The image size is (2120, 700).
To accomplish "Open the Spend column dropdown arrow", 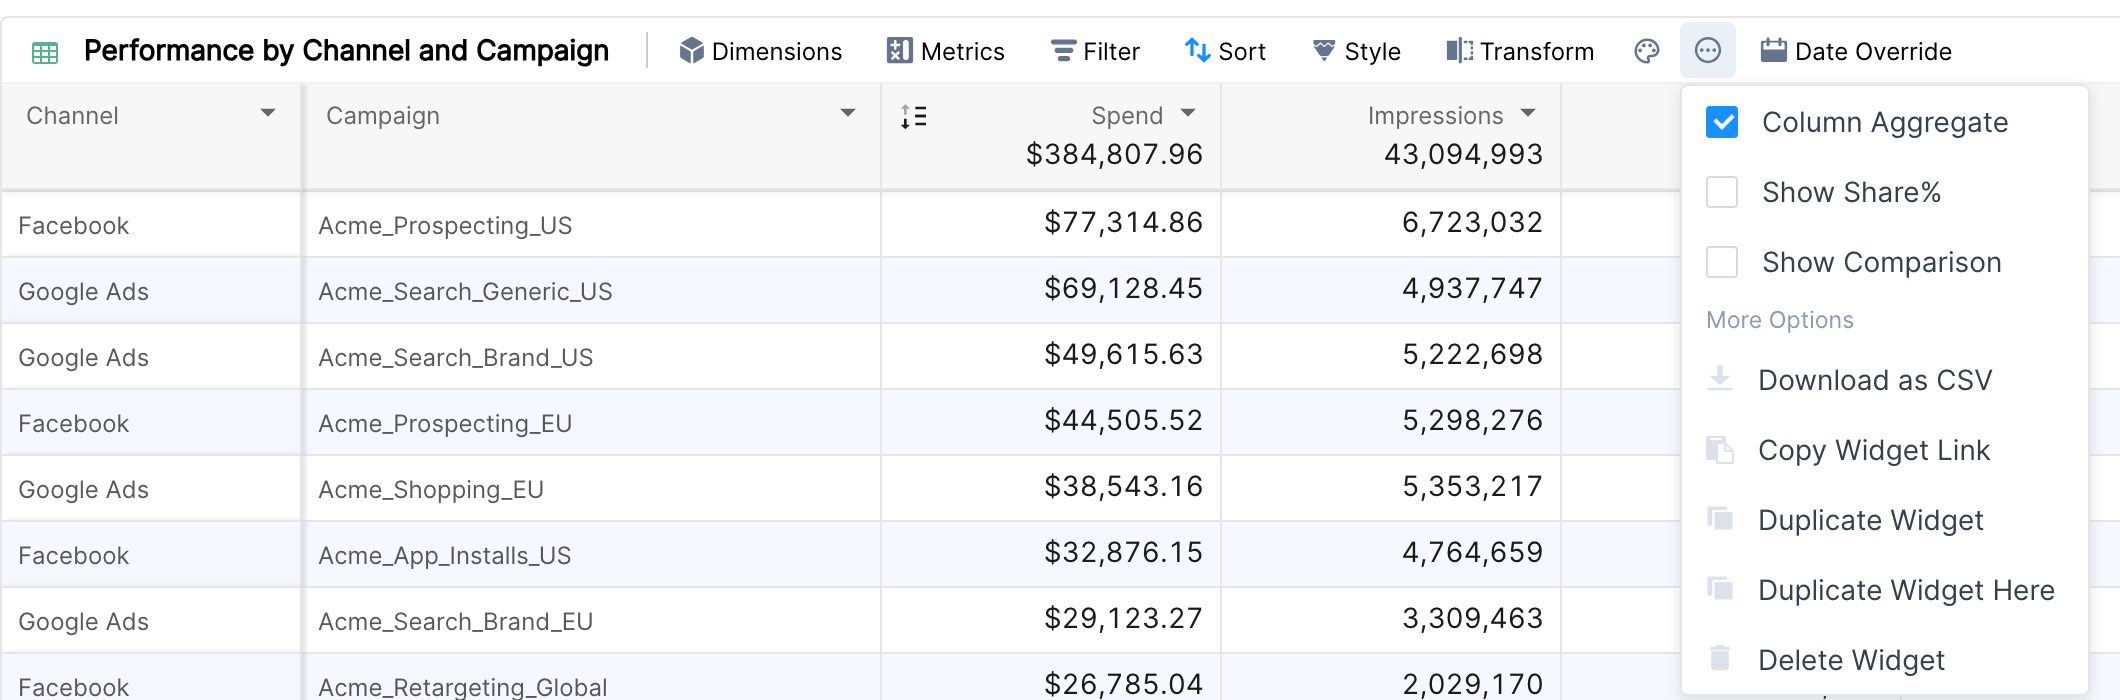I will click(1188, 114).
